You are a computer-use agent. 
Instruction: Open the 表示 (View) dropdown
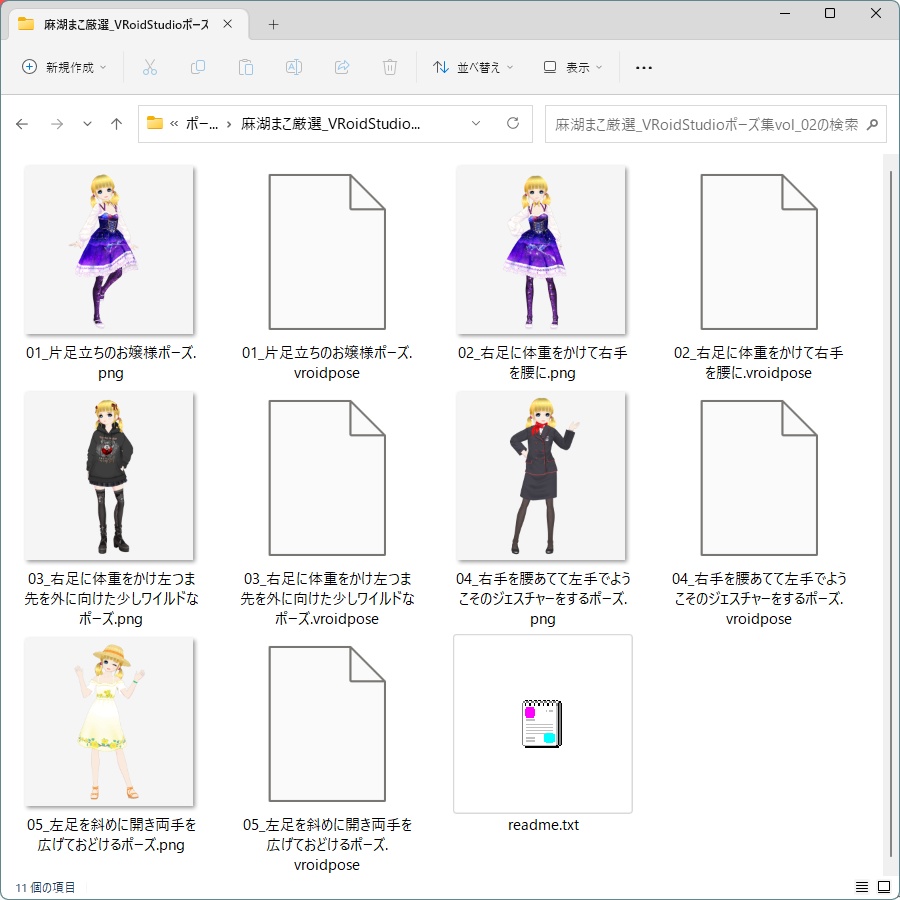coord(574,67)
